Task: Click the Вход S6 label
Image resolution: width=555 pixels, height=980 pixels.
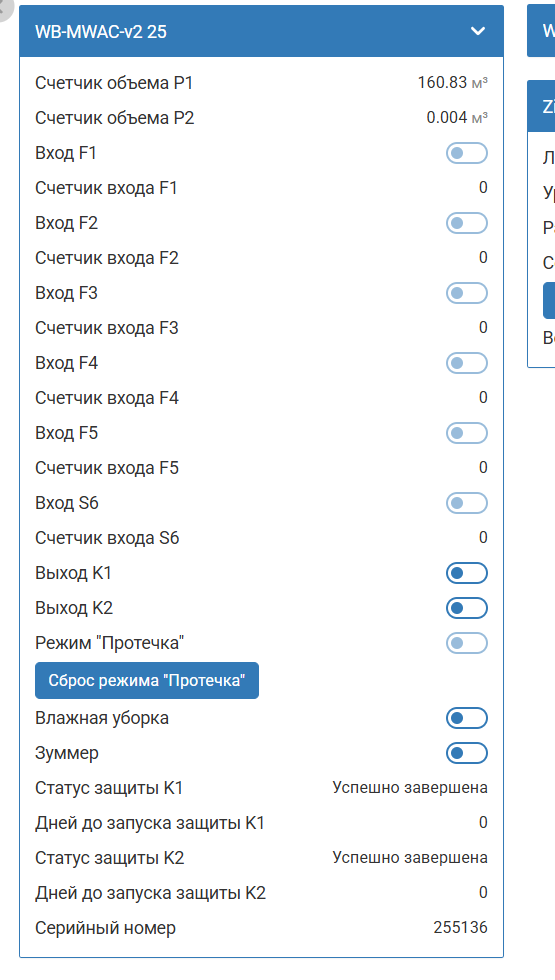Action: [67, 503]
